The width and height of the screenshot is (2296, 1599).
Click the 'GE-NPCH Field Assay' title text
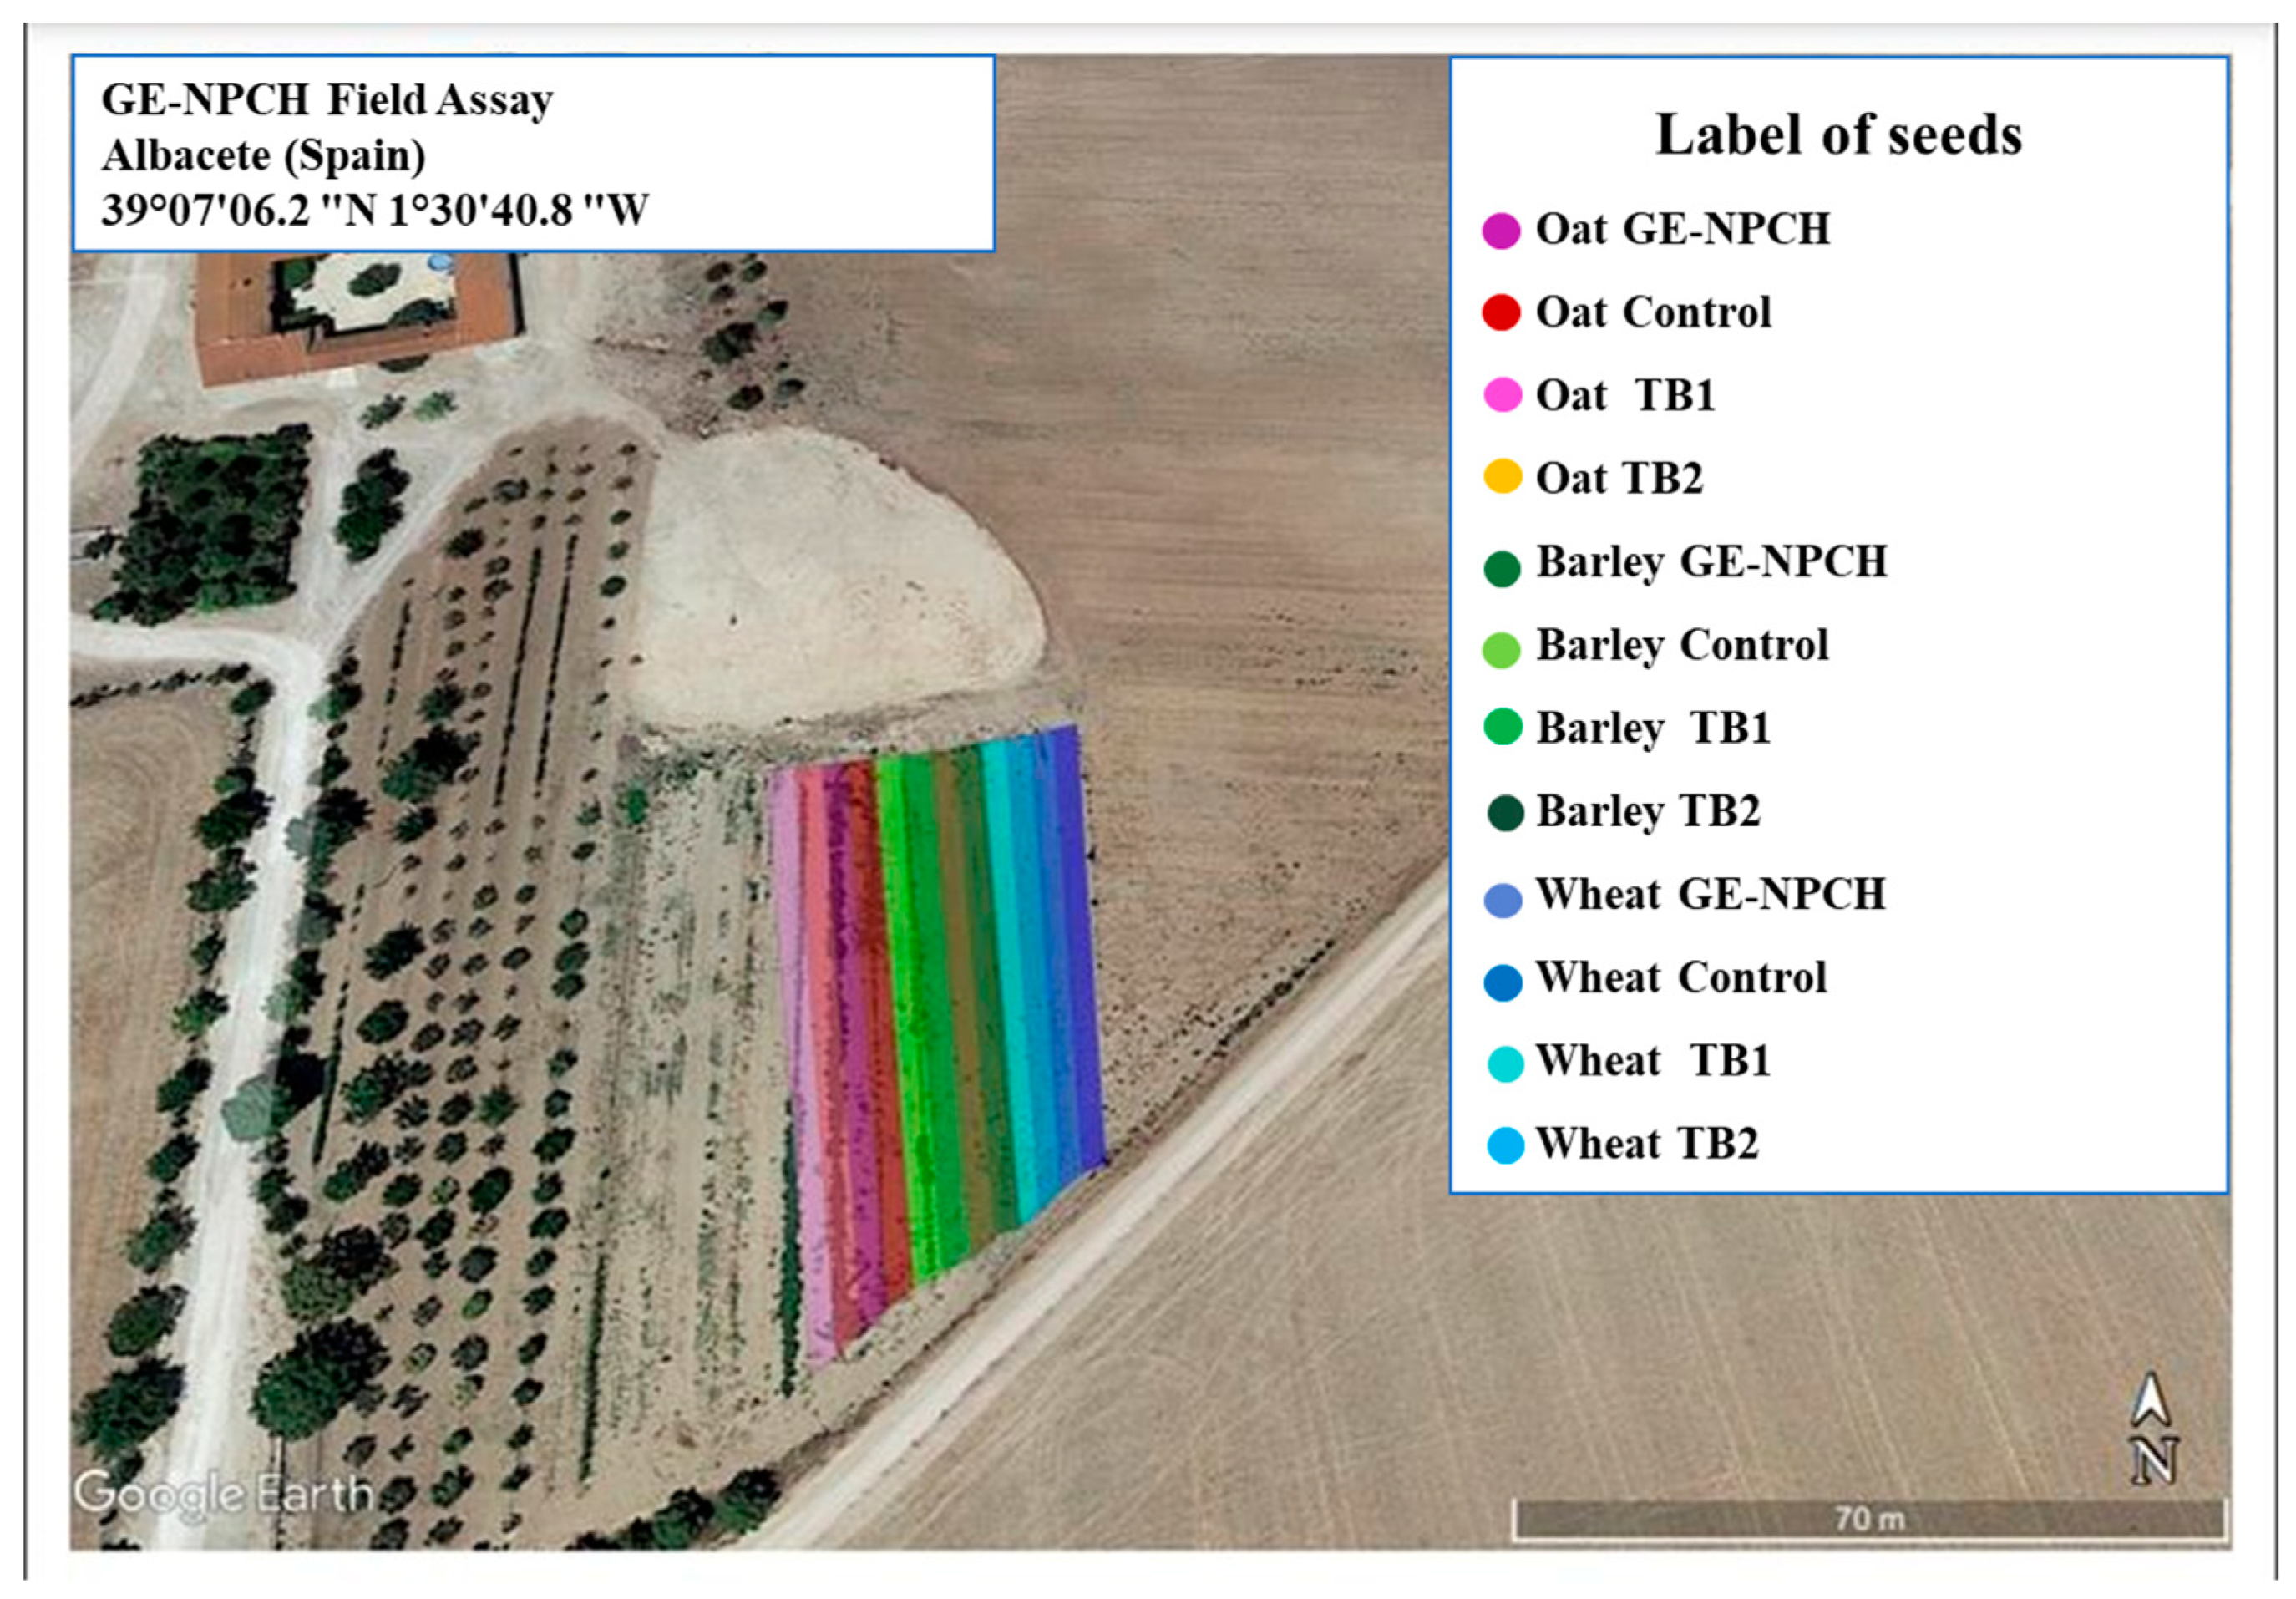click(x=327, y=100)
